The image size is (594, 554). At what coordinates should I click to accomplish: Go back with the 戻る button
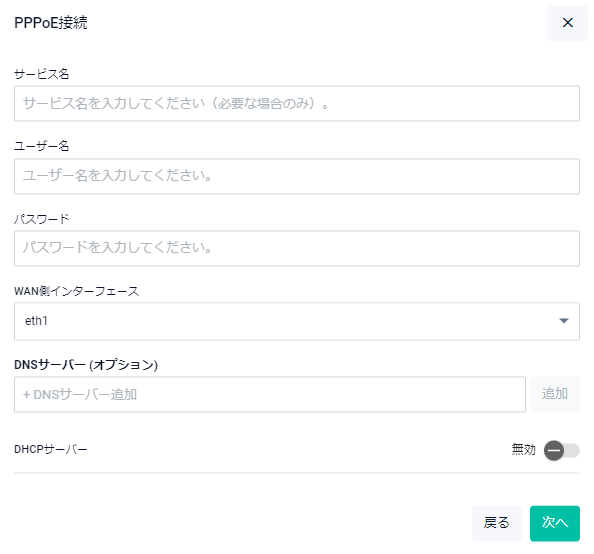pyautogui.click(x=497, y=523)
